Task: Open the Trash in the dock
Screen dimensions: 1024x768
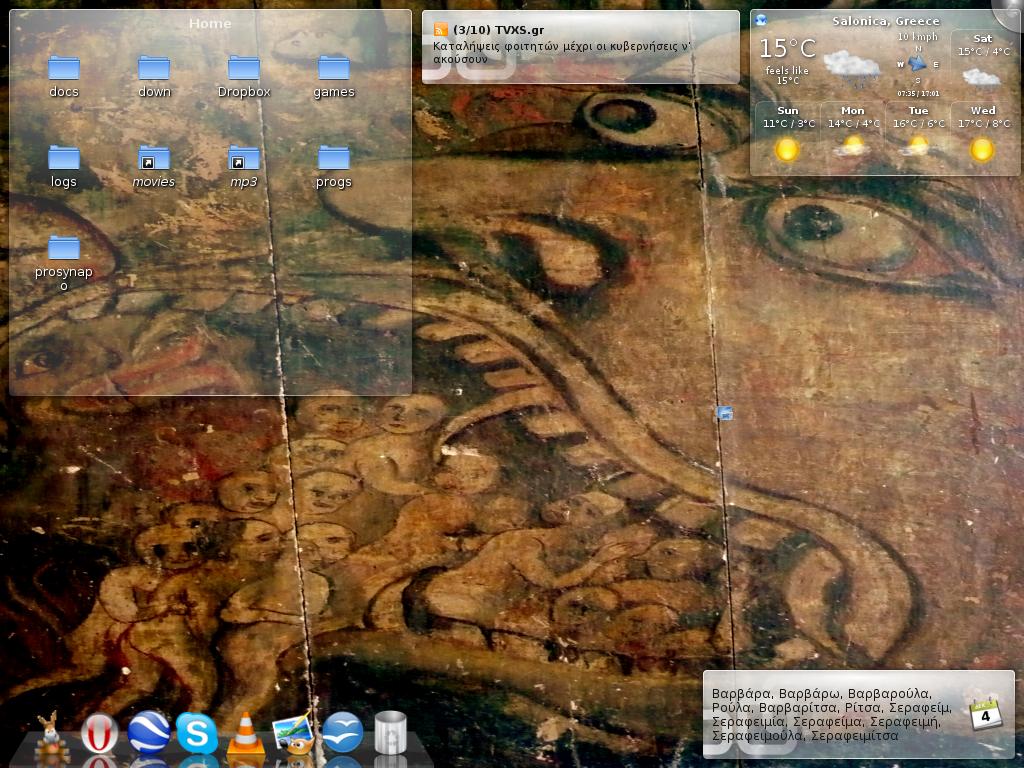Action: point(391,733)
